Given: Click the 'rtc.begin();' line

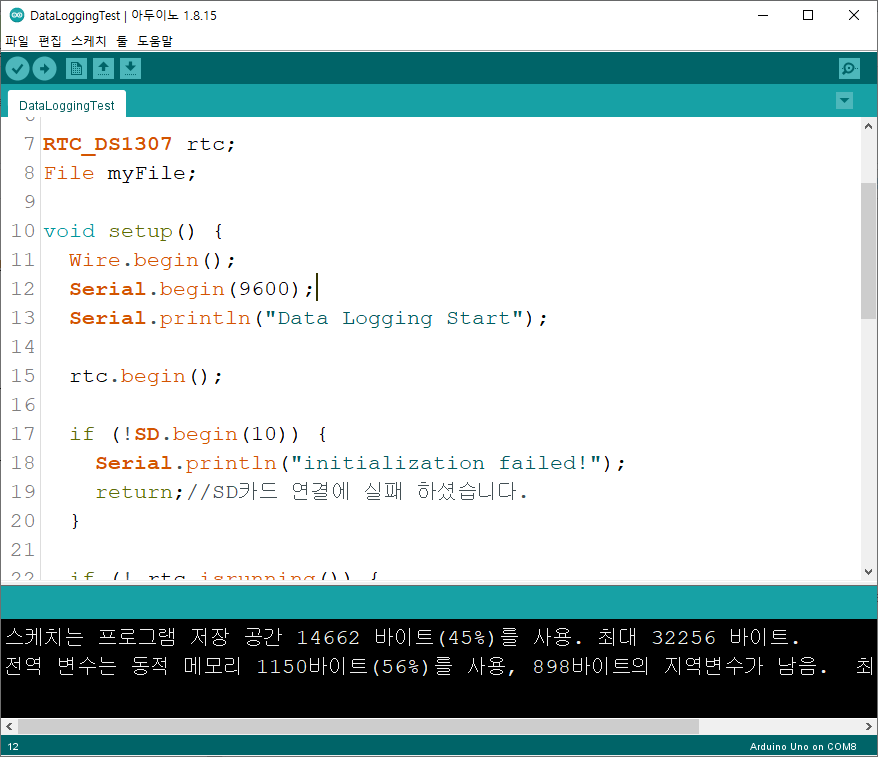Looking at the screenshot, I should coord(146,376).
